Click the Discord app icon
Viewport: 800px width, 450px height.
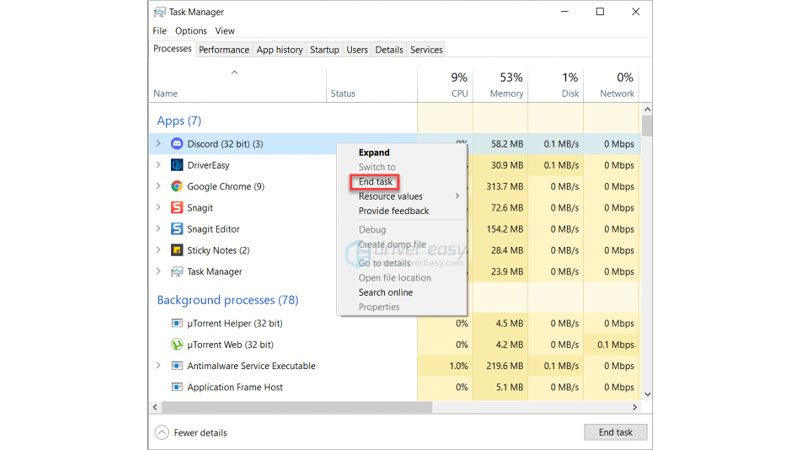click(177, 144)
